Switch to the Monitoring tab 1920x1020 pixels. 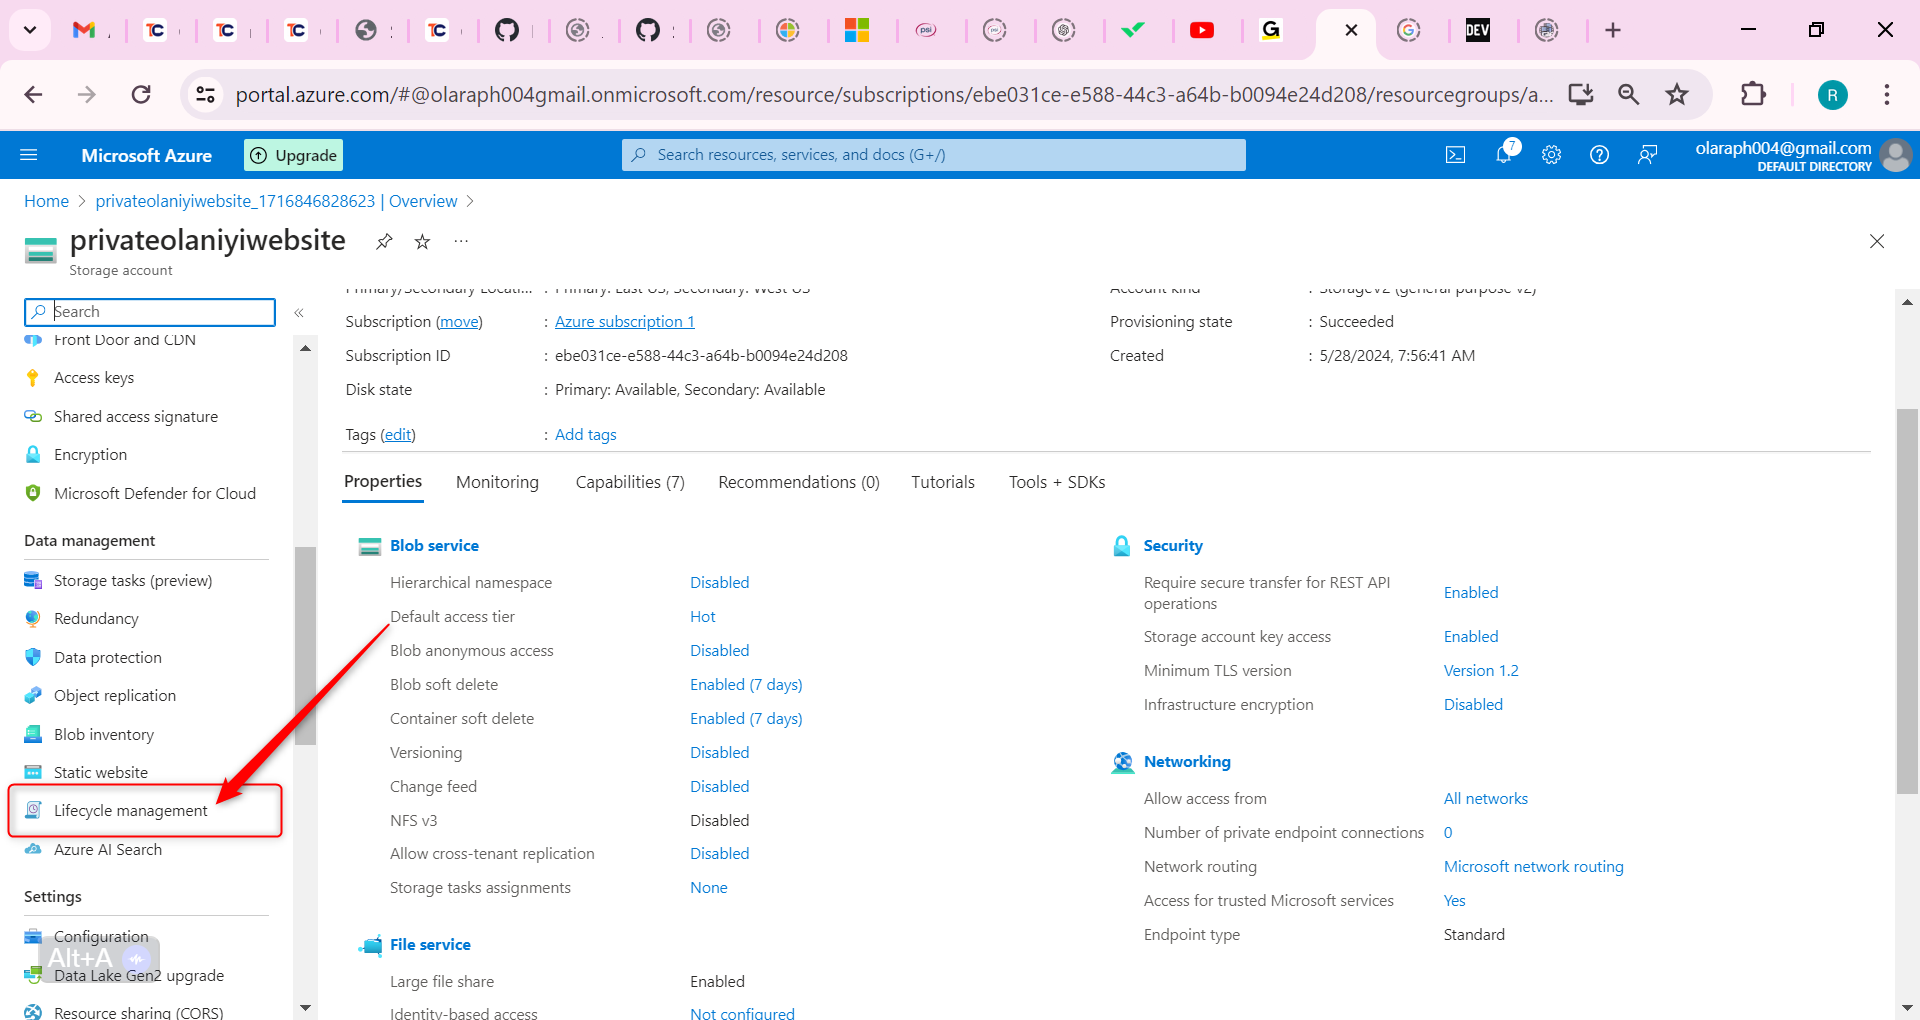pyautogui.click(x=497, y=482)
